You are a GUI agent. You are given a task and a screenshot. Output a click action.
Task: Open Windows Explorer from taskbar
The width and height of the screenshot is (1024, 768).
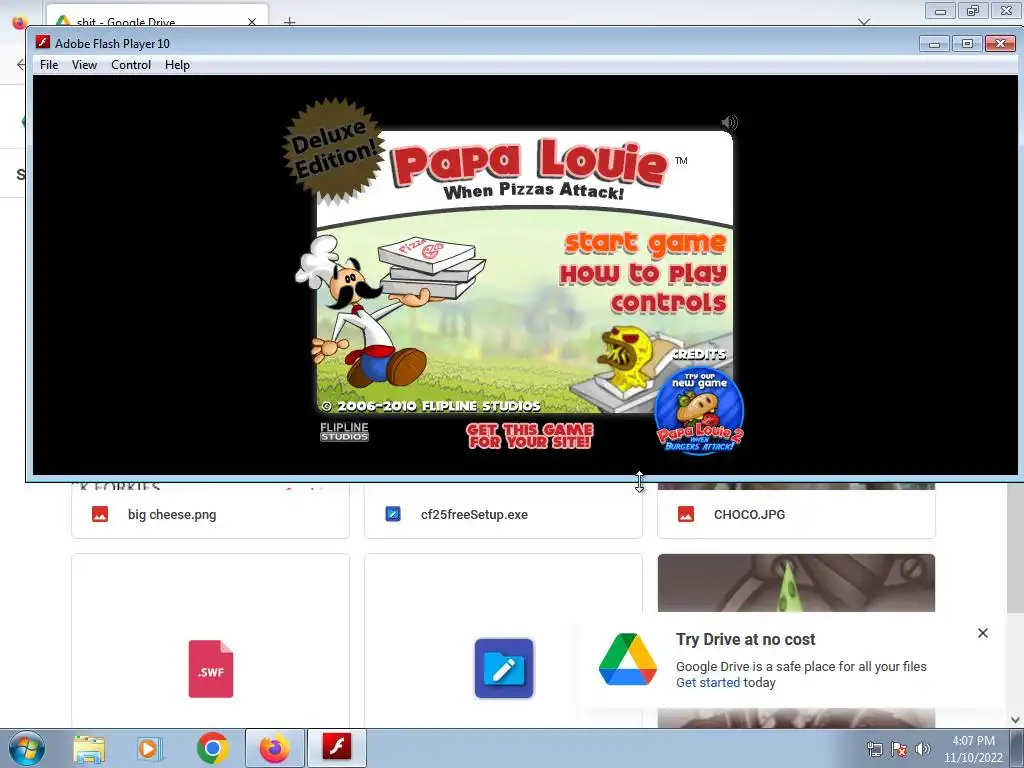89,748
